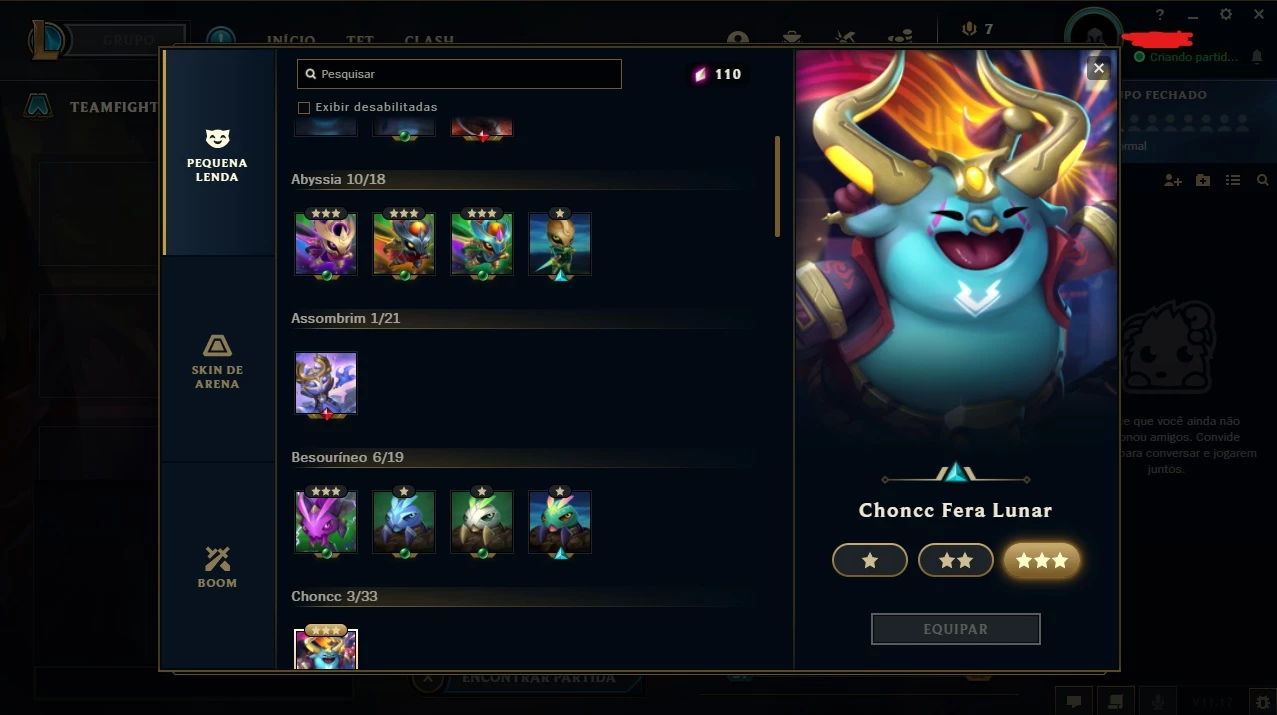Screen dimensions: 1277x715
Task: Select the purple Besouríneo three-star thumbnail
Action: [x=326, y=521]
